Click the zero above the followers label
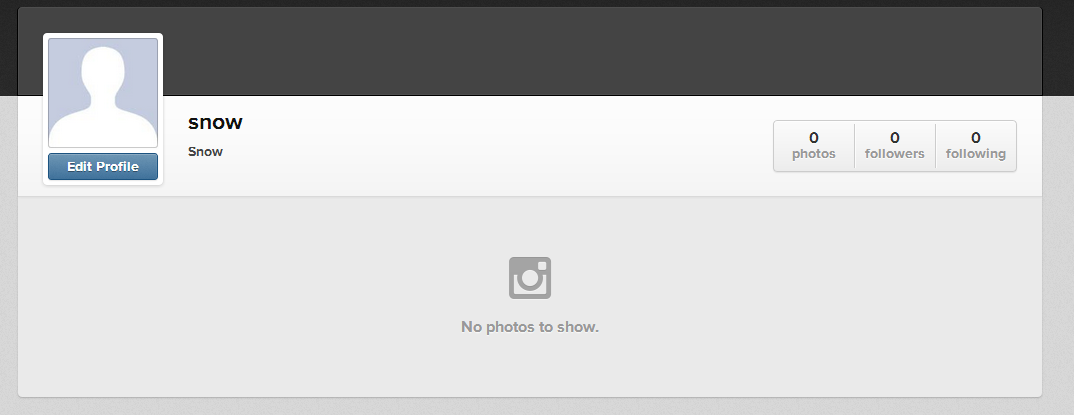 pos(895,138)
